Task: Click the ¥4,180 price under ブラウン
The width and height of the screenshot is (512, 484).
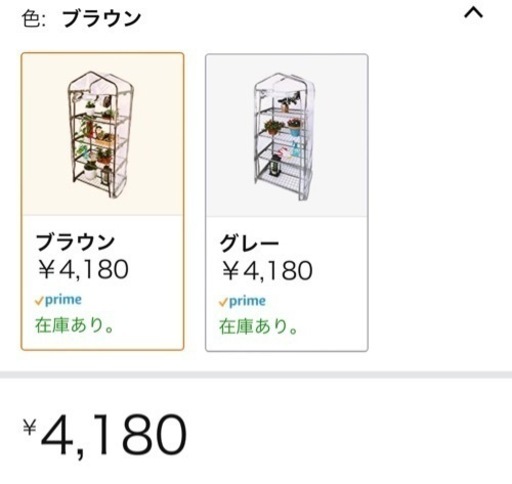Action: point(83,269)
